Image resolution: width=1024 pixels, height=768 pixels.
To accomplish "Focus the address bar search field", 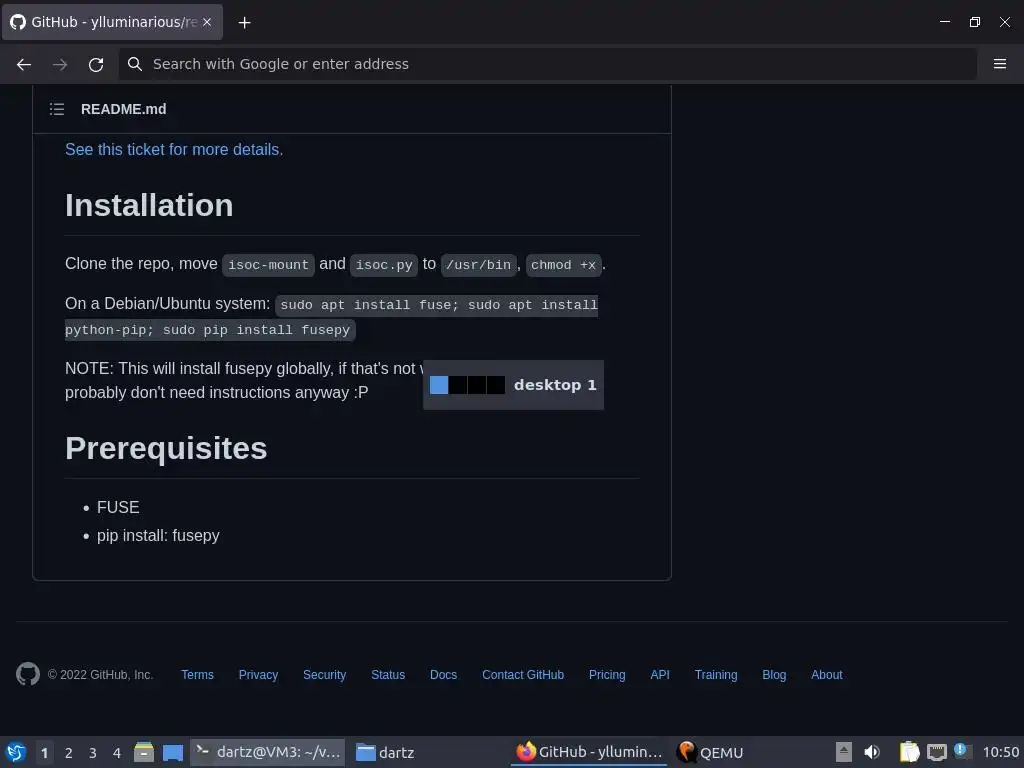I will tap(547, 64).
